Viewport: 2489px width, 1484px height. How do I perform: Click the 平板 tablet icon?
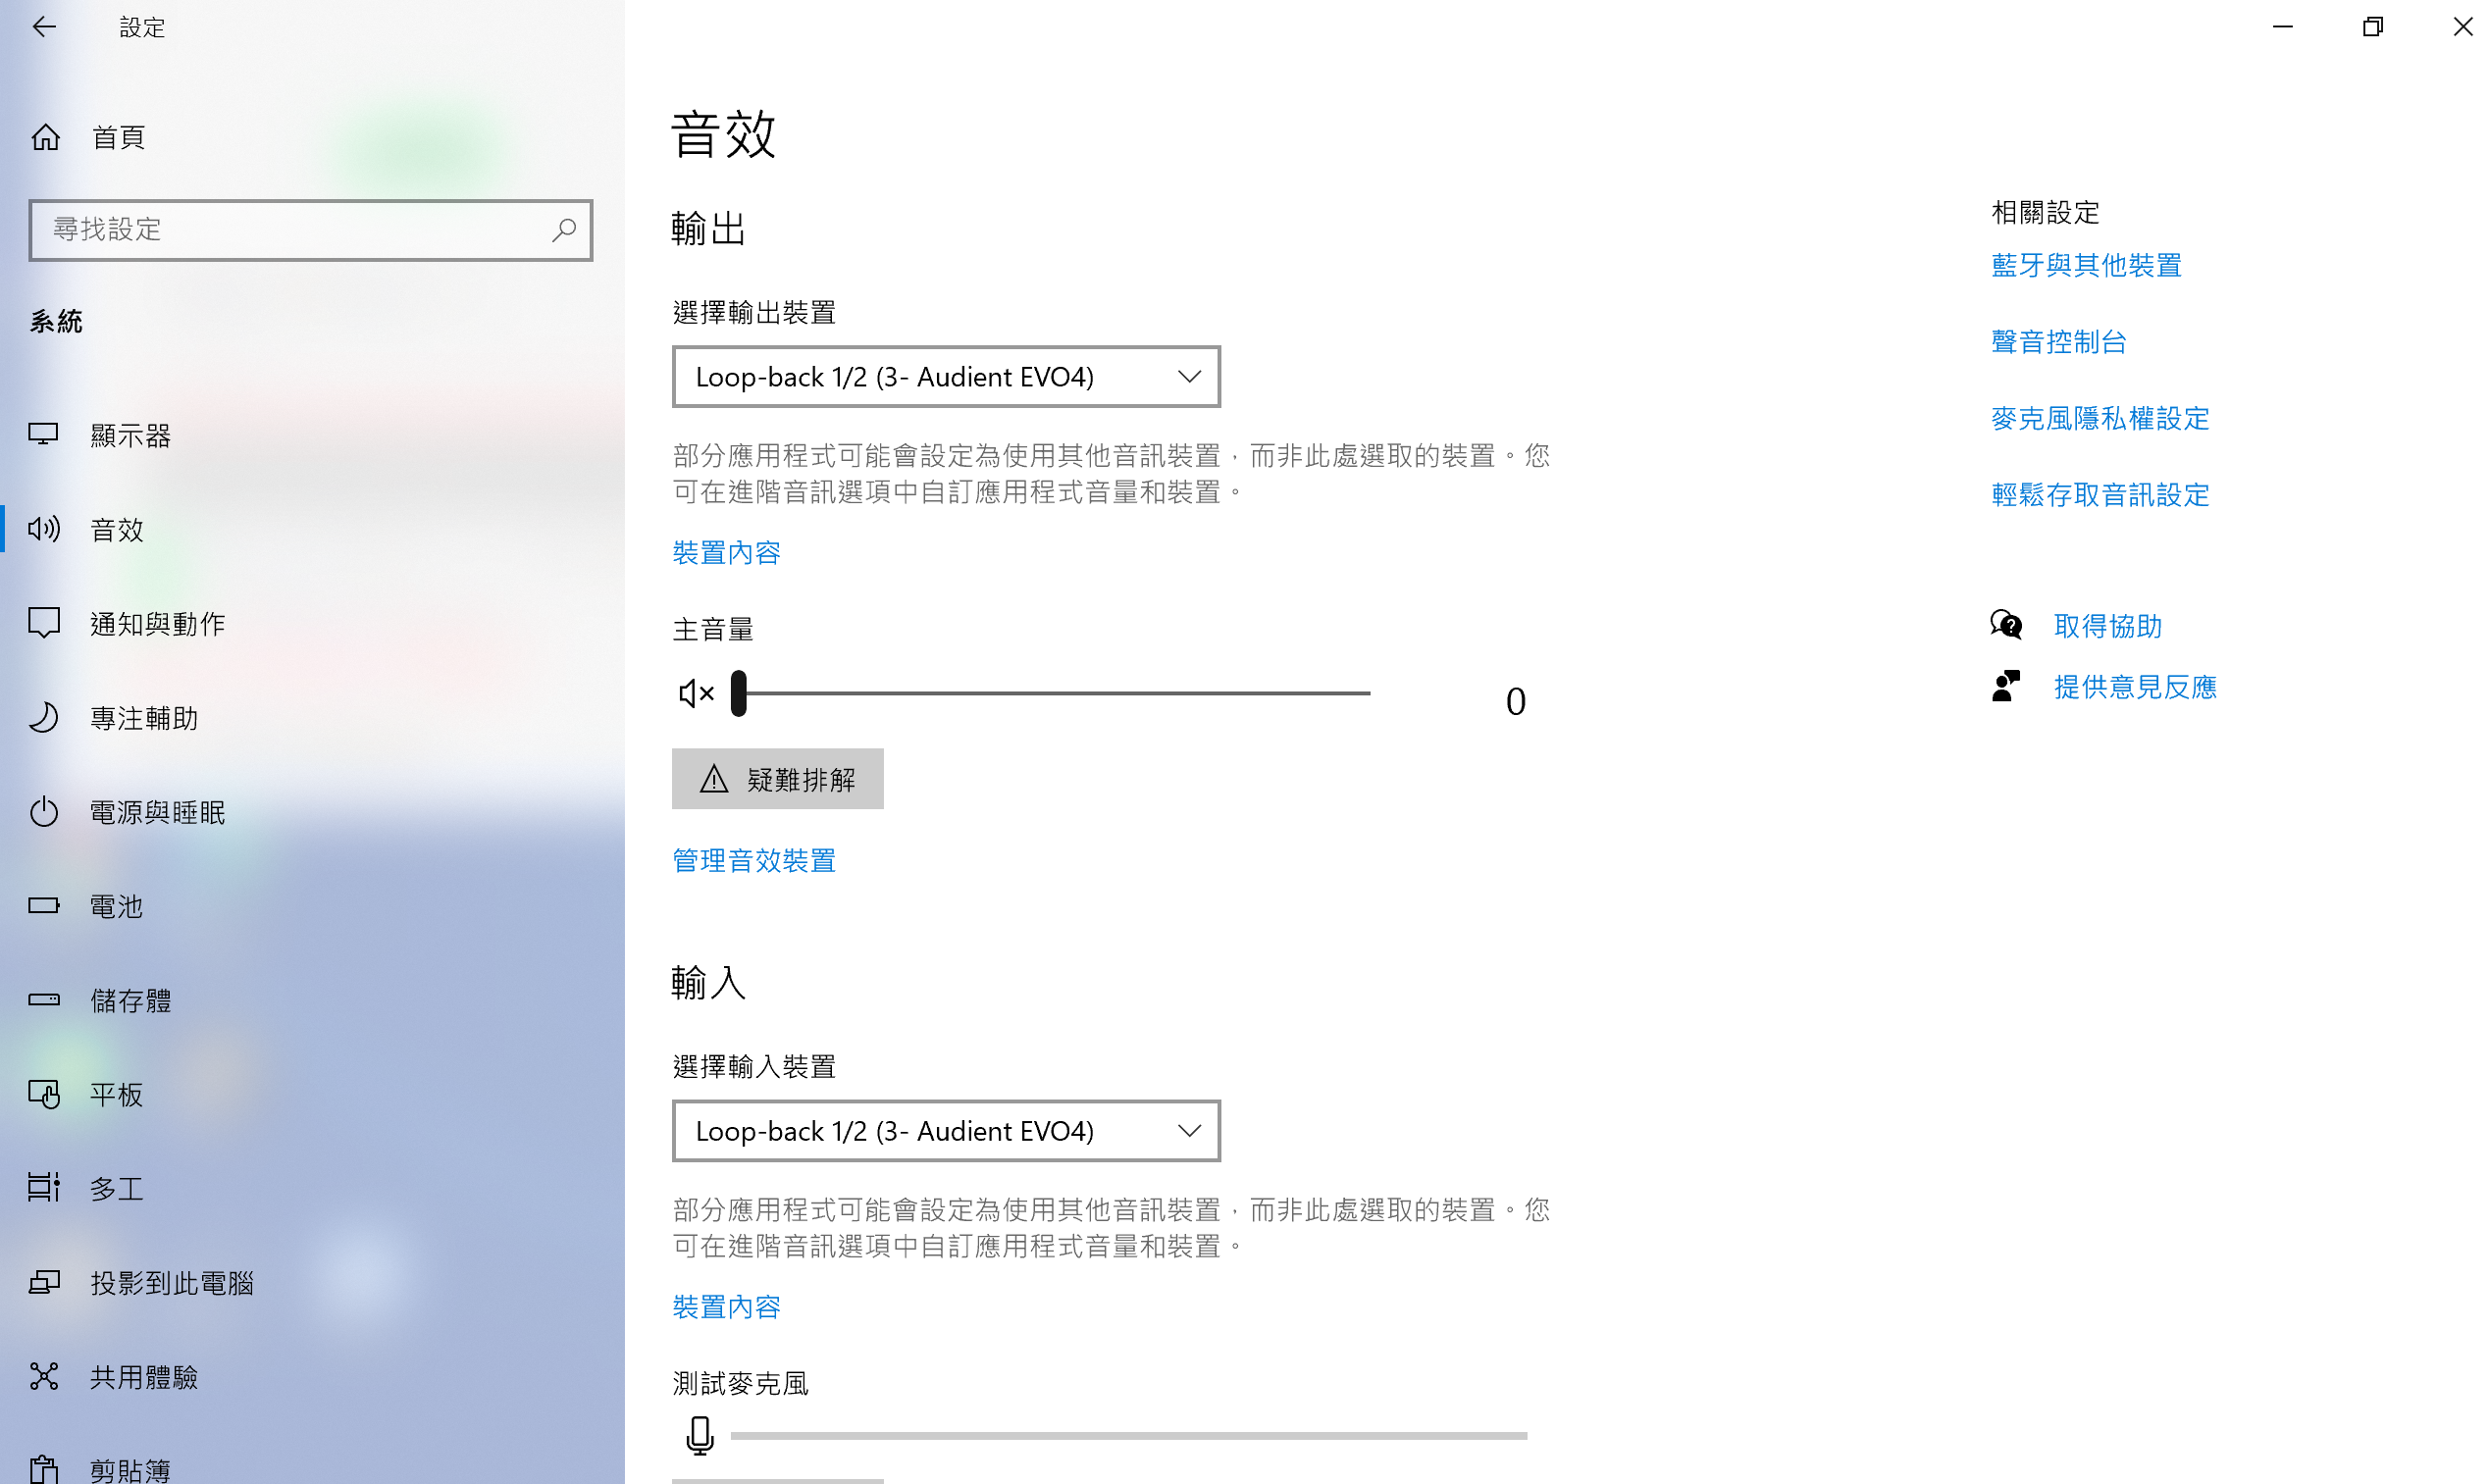pyautogui.click(x=43, y=1094)
